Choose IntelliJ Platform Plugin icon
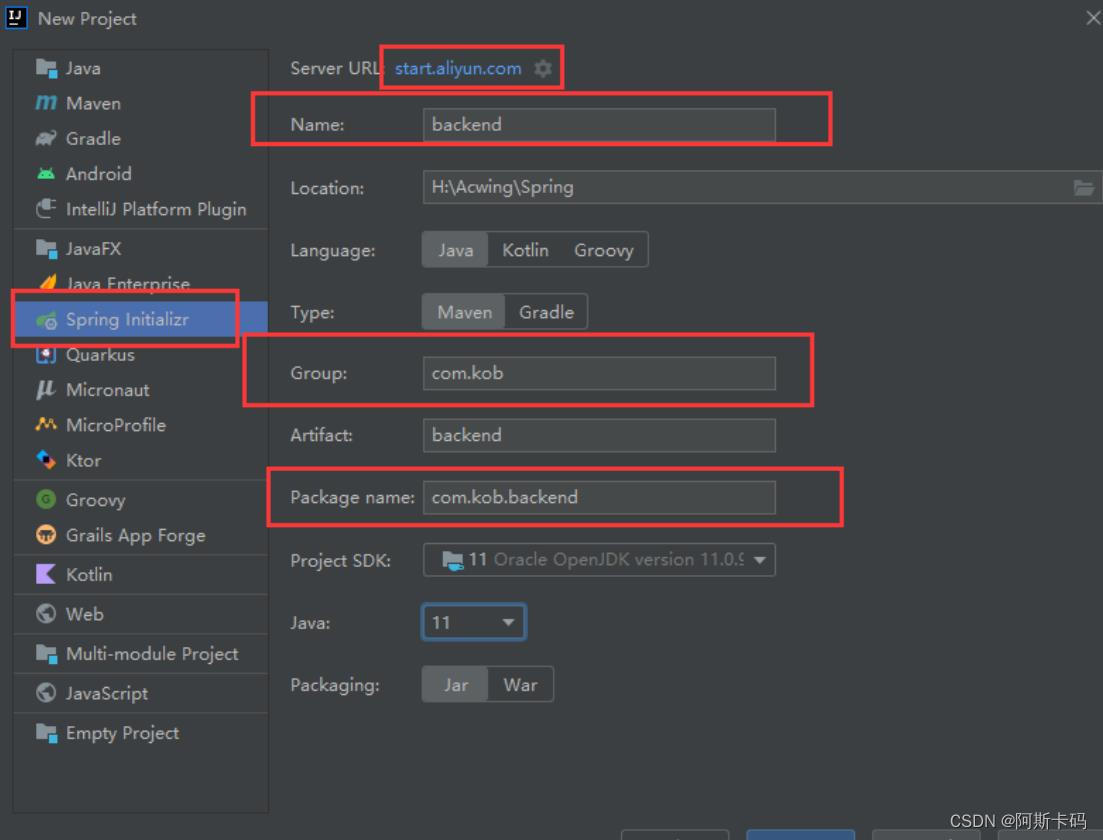 [46, 209]
